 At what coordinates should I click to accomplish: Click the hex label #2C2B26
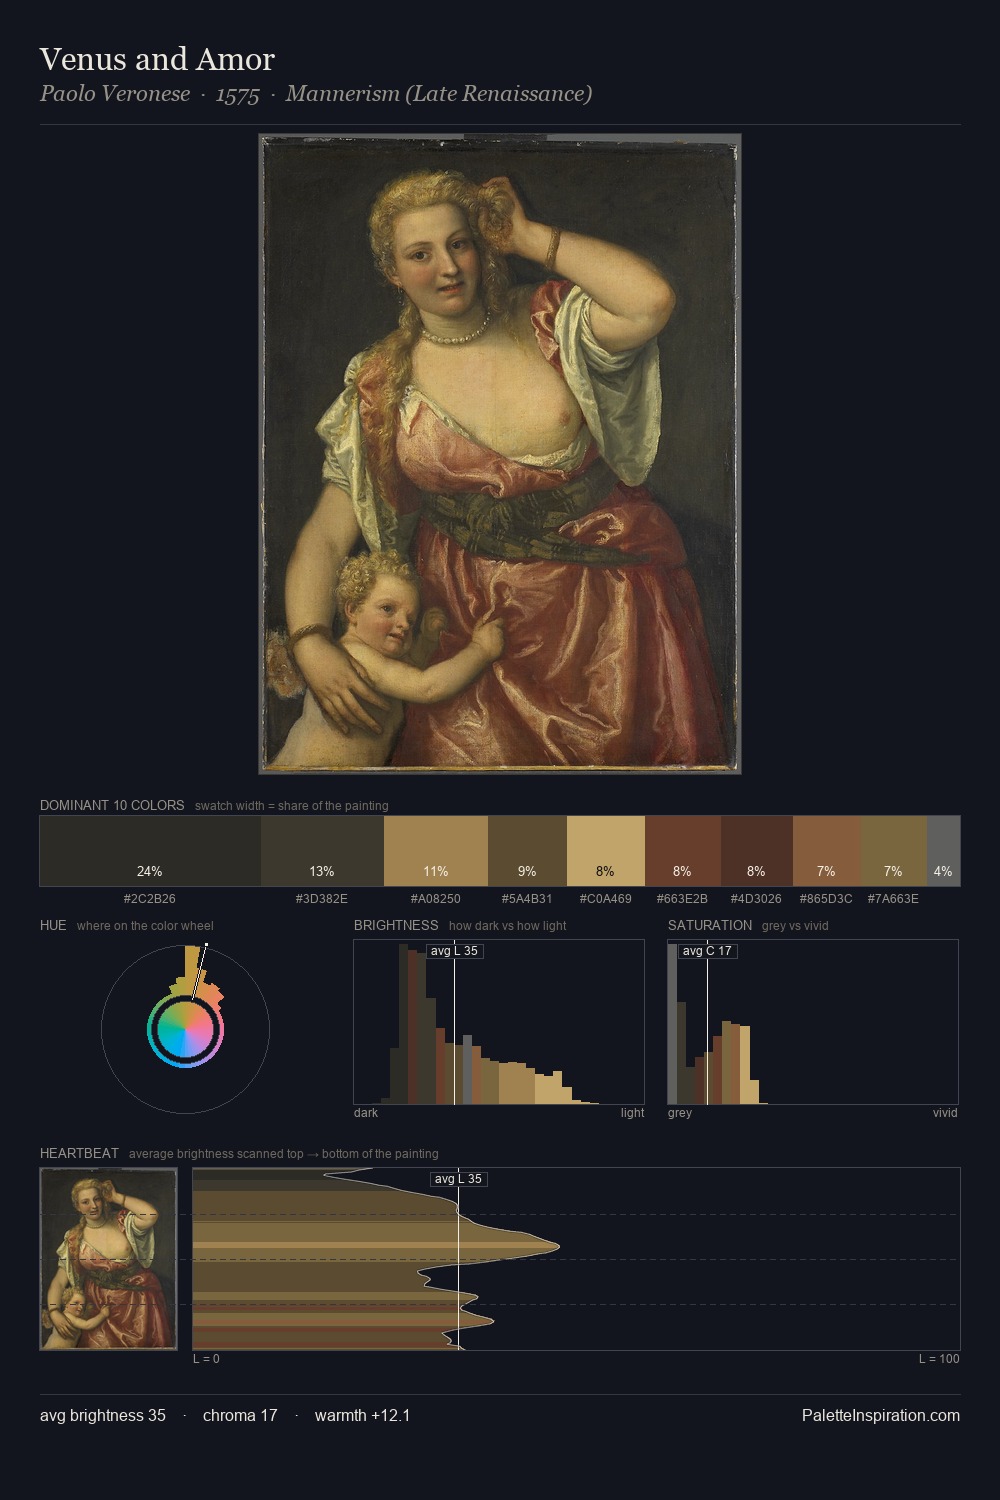tap(150, 899)
